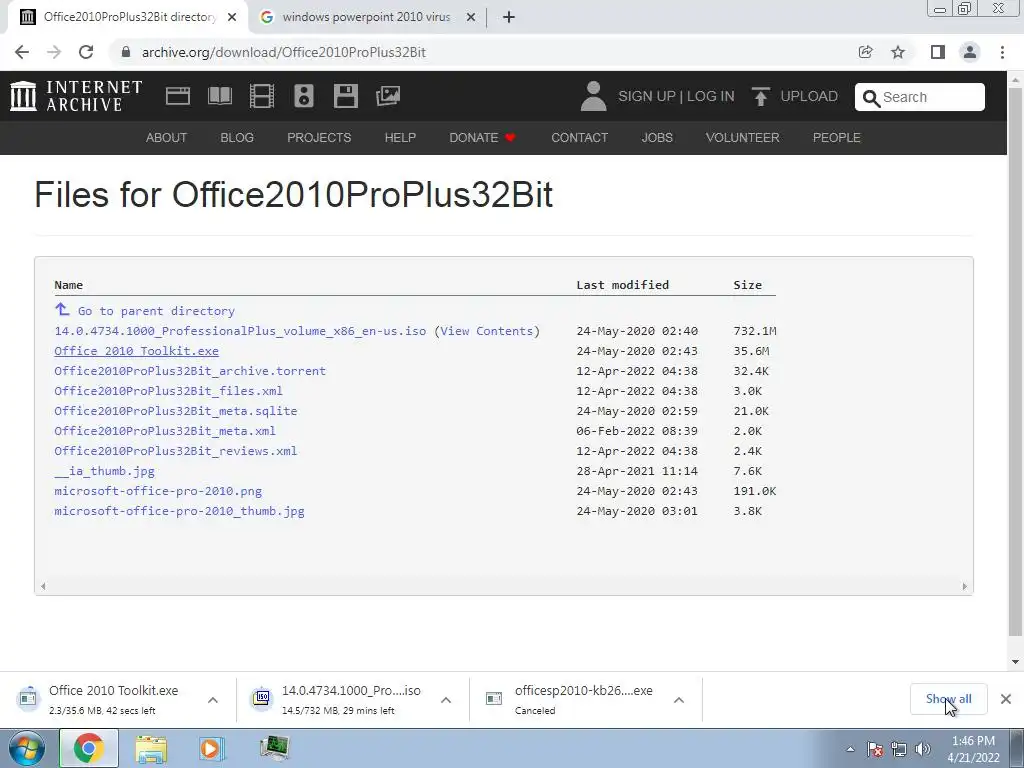The image size is (1024, 768).
Task: Close the Office2010ProPlus32Bit tab
Action: click(x=232, y=18)
